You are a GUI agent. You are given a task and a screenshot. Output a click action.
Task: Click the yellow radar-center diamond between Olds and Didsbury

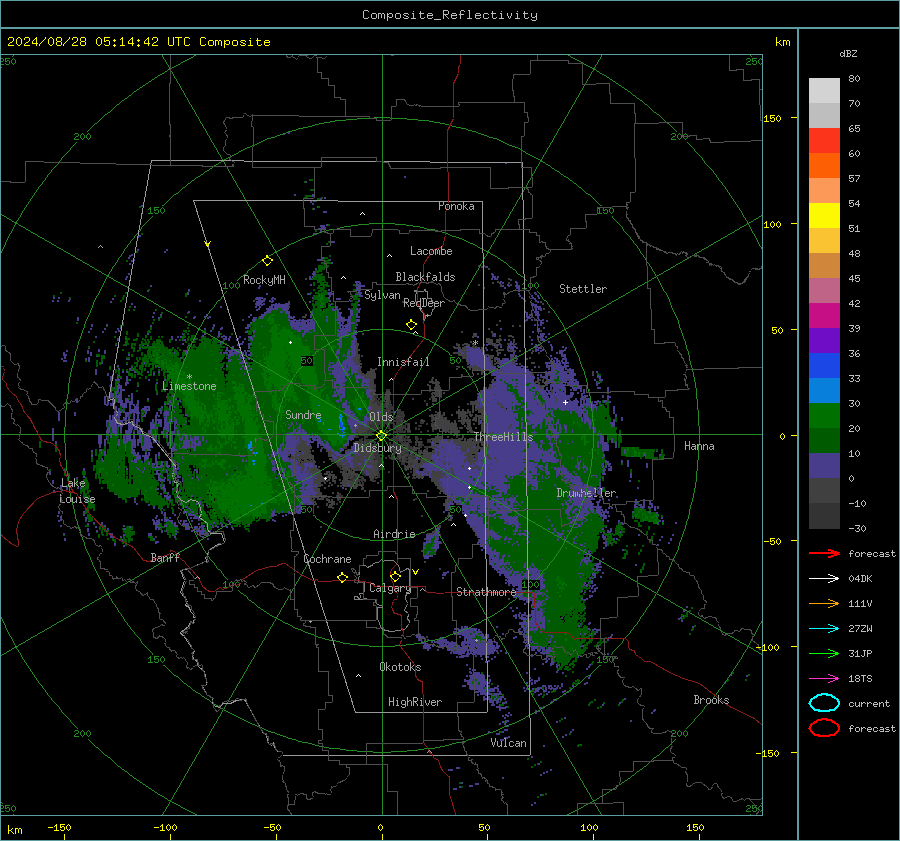381,436
